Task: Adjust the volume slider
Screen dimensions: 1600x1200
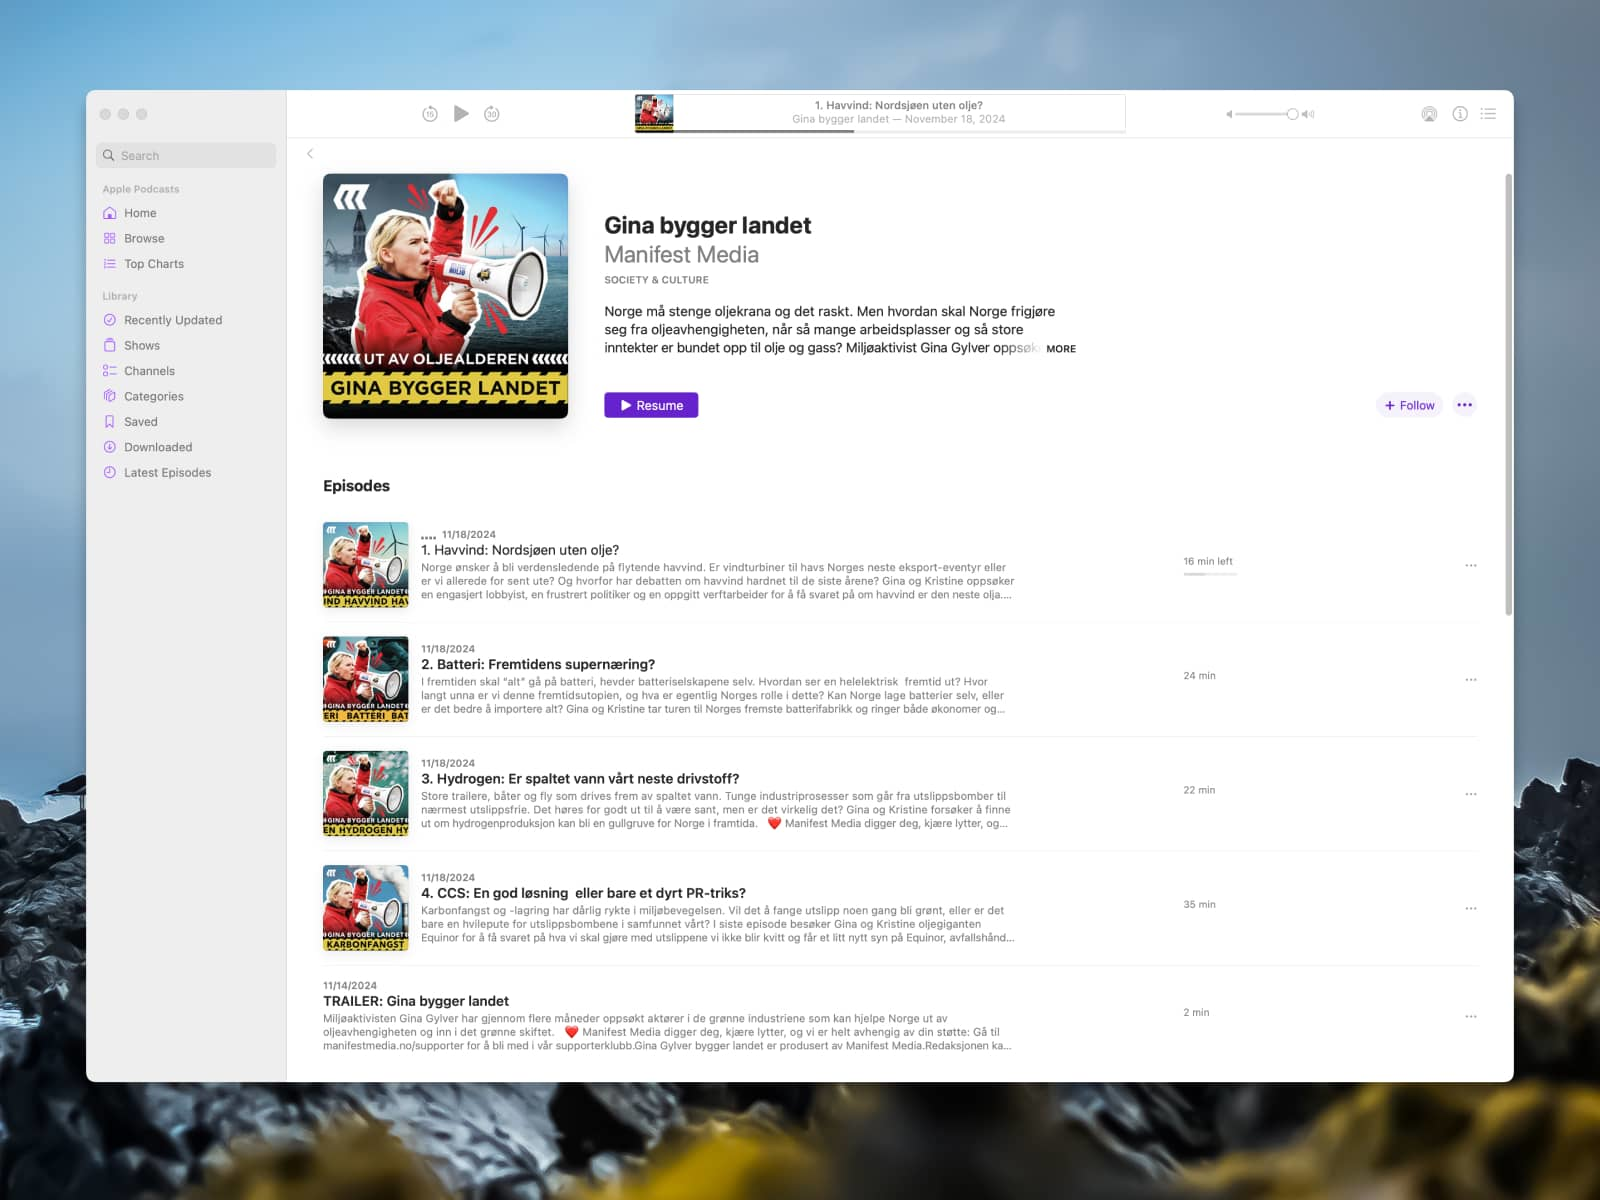Action: pos(1267,114)
